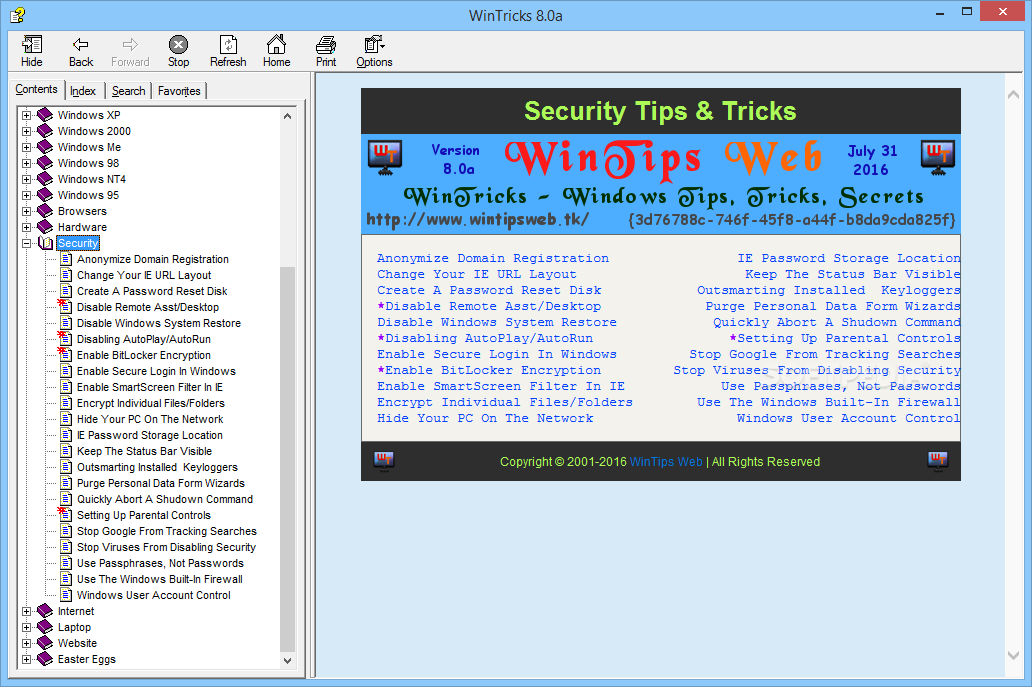Expand the Website tree node
This screenshot has height=687, width=1032.
[26, 643]
